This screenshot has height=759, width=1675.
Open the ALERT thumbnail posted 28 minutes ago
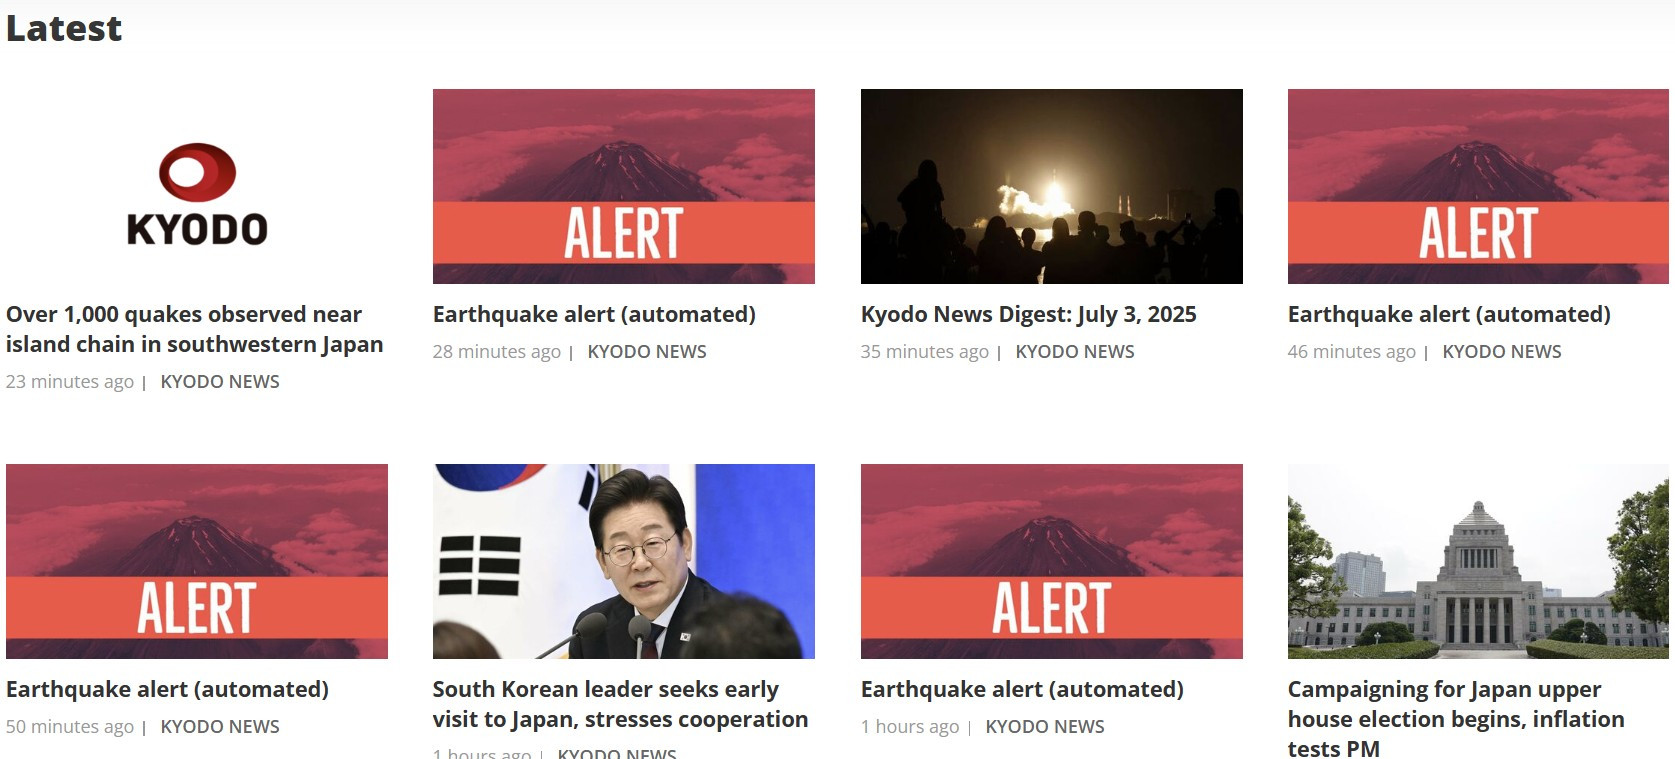[x=624, y=186]
